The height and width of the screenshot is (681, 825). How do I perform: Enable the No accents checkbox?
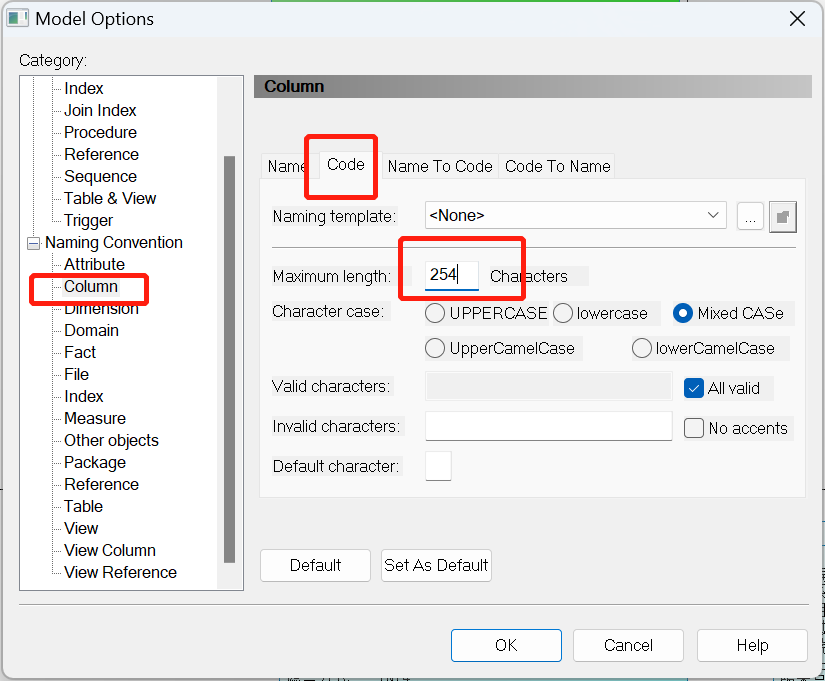coord(695,428)
